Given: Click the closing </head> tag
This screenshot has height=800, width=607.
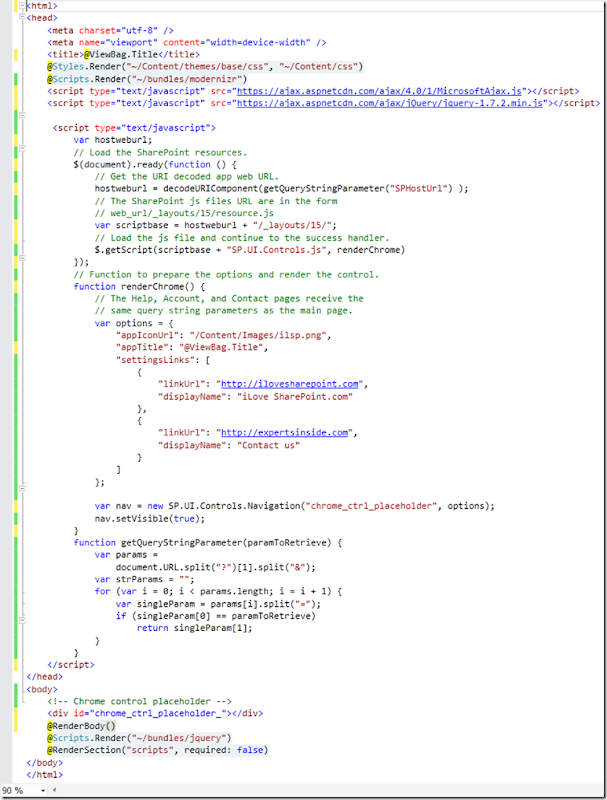Looking at the screenshot, I should click(x=45, y=677).
